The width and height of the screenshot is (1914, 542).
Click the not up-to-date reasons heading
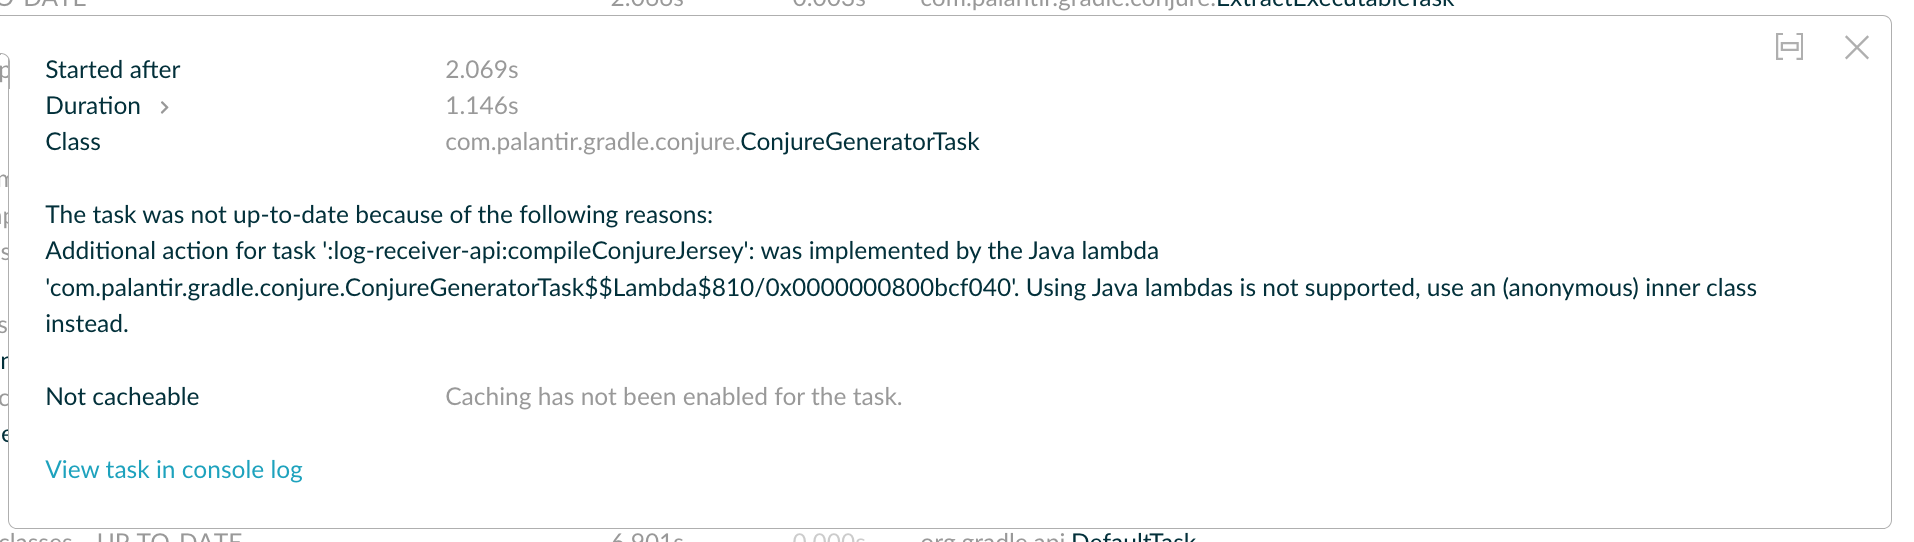coord(379,215)
